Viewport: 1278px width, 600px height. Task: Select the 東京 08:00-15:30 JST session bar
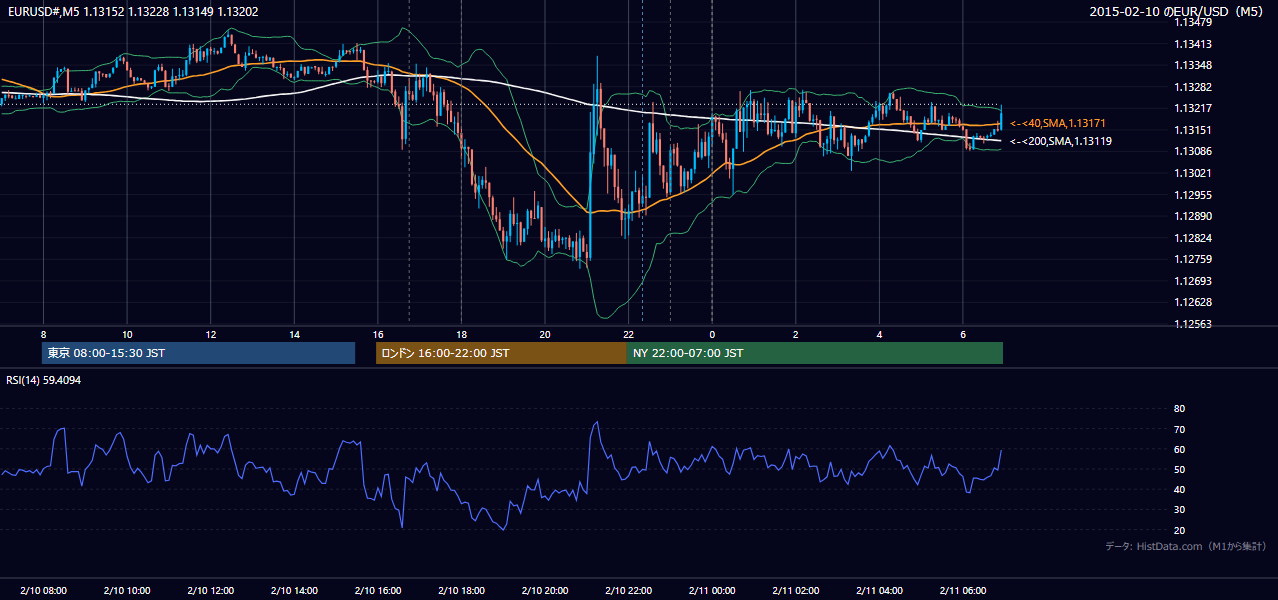point(199,353)
